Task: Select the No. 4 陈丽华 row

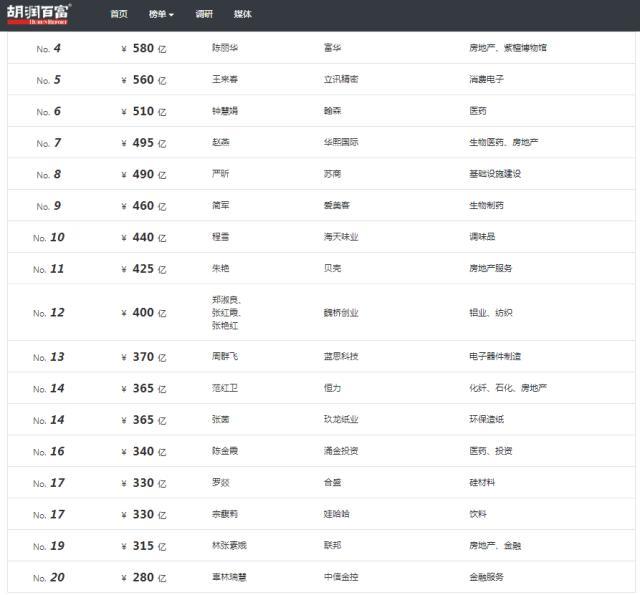Action: pyautogui.click(x=321, y=48)
